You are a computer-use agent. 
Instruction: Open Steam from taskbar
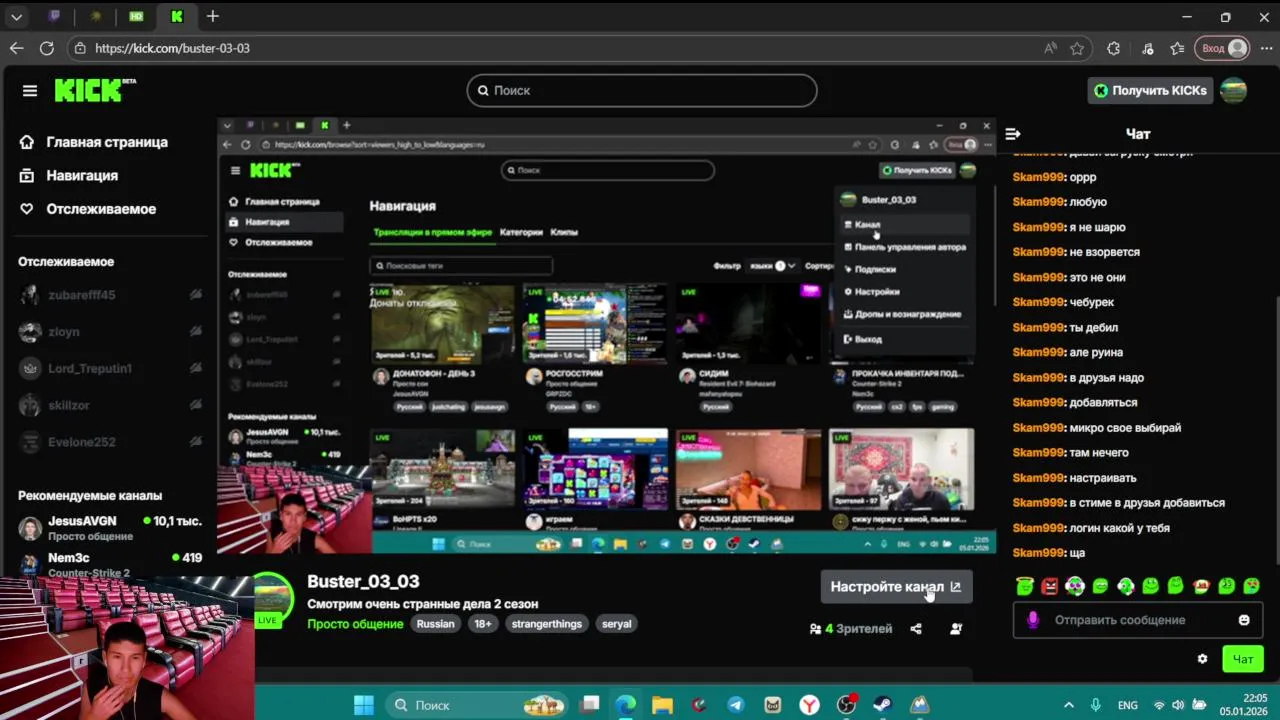pyautogui.click(x=883, y=705)
